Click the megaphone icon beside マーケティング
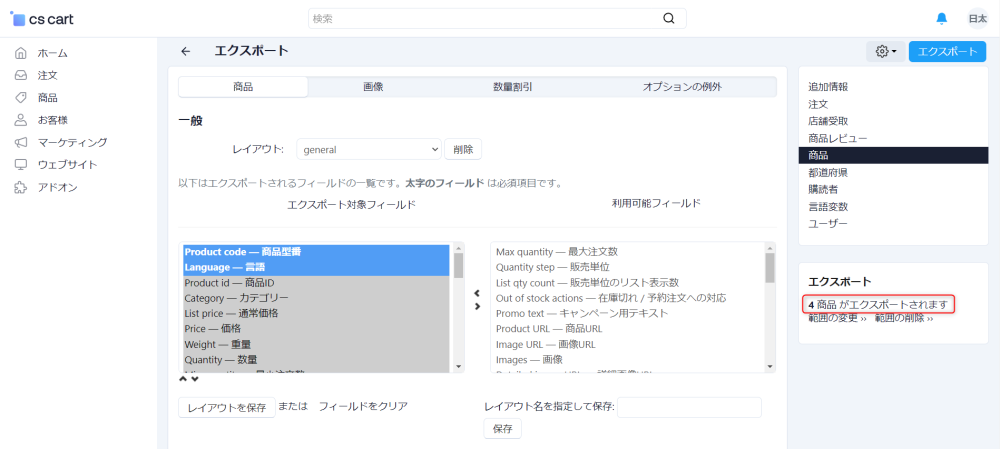This screenshot has height=449, width=1000. point(21,142)
